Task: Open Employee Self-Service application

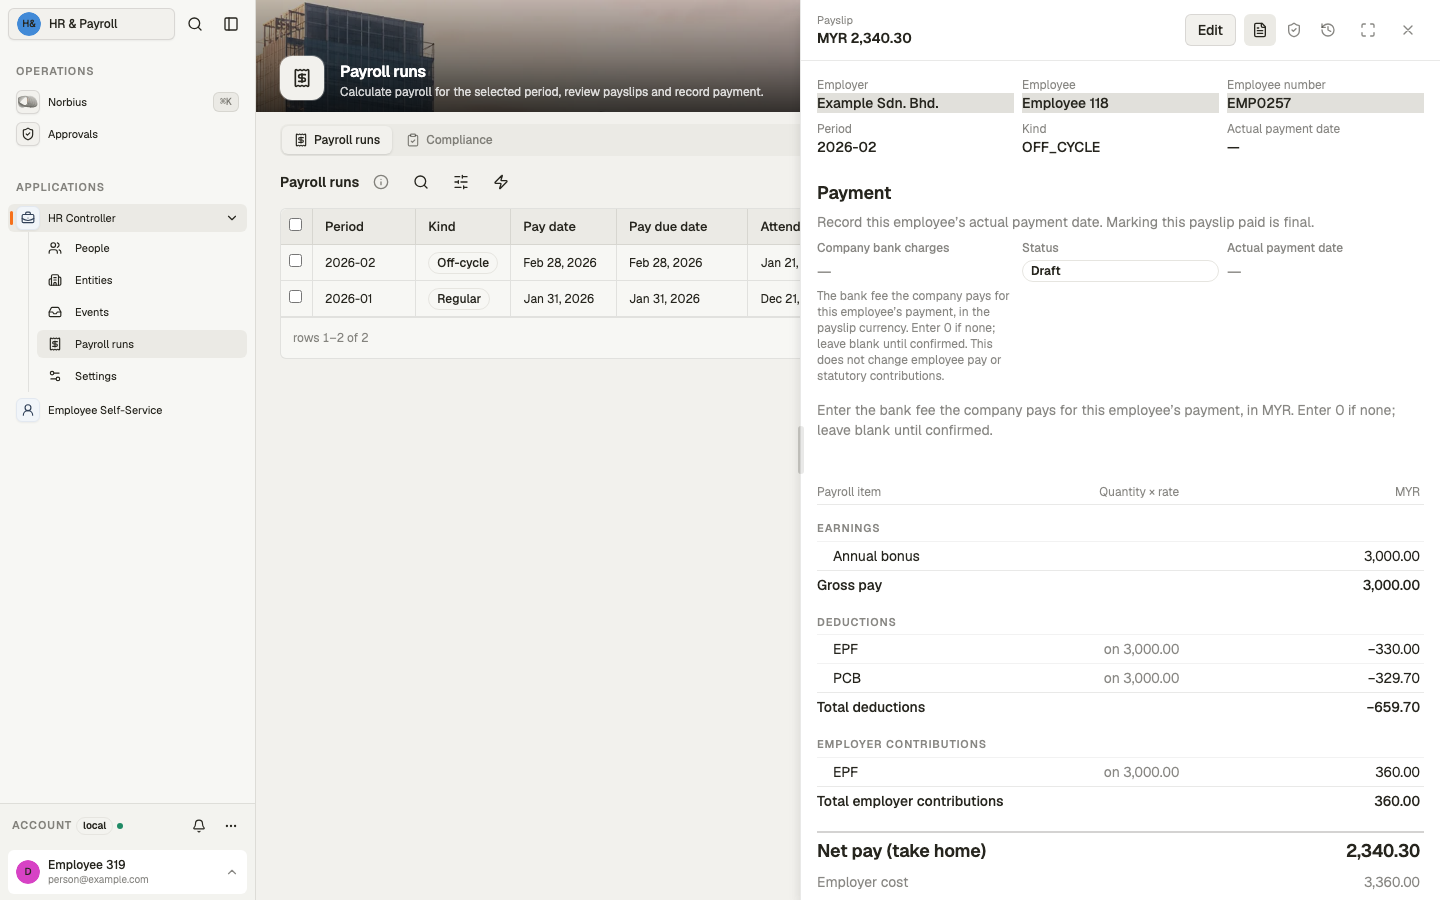Action: click(127, 410)
